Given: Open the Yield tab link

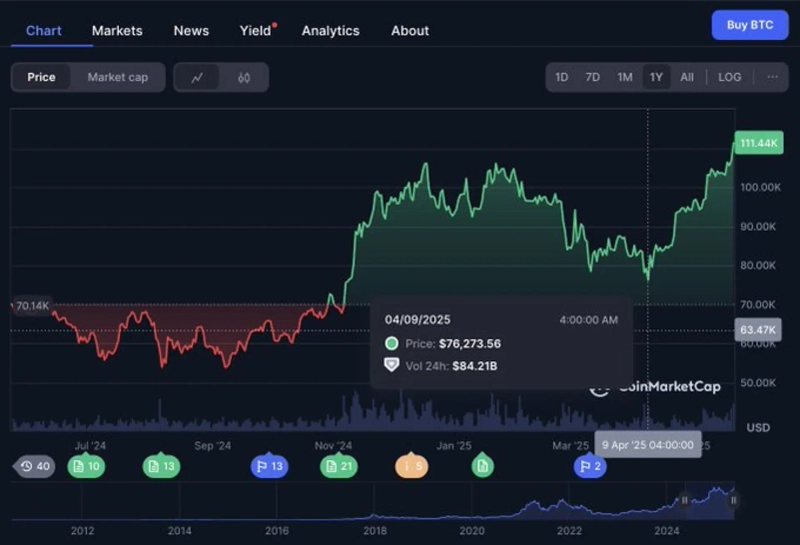Looking at the screenshot, I should coord(255,31).
